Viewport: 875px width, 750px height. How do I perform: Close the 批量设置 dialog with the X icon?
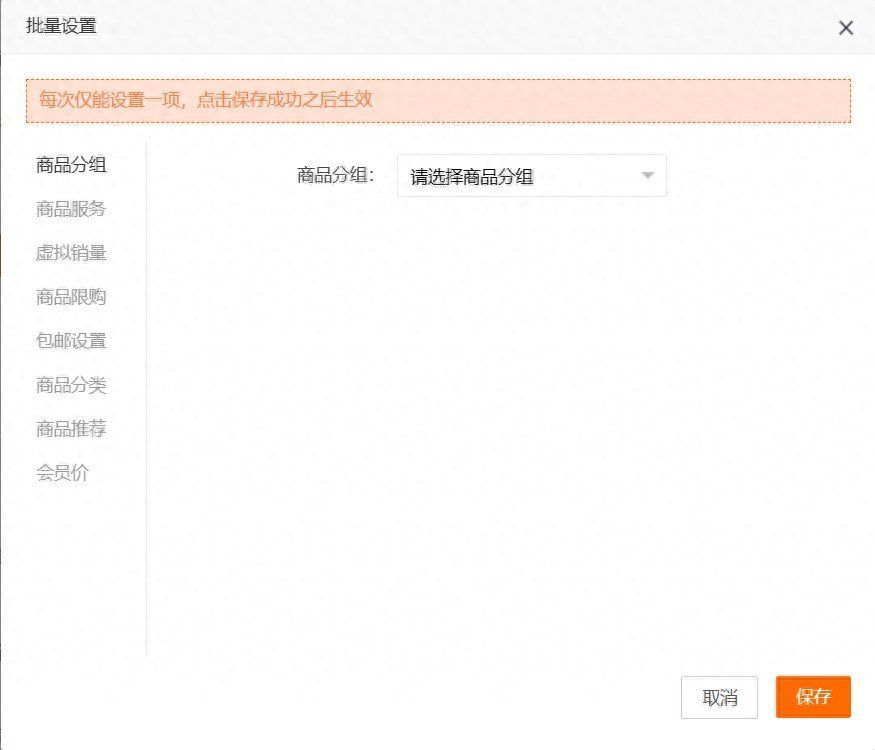846,28
